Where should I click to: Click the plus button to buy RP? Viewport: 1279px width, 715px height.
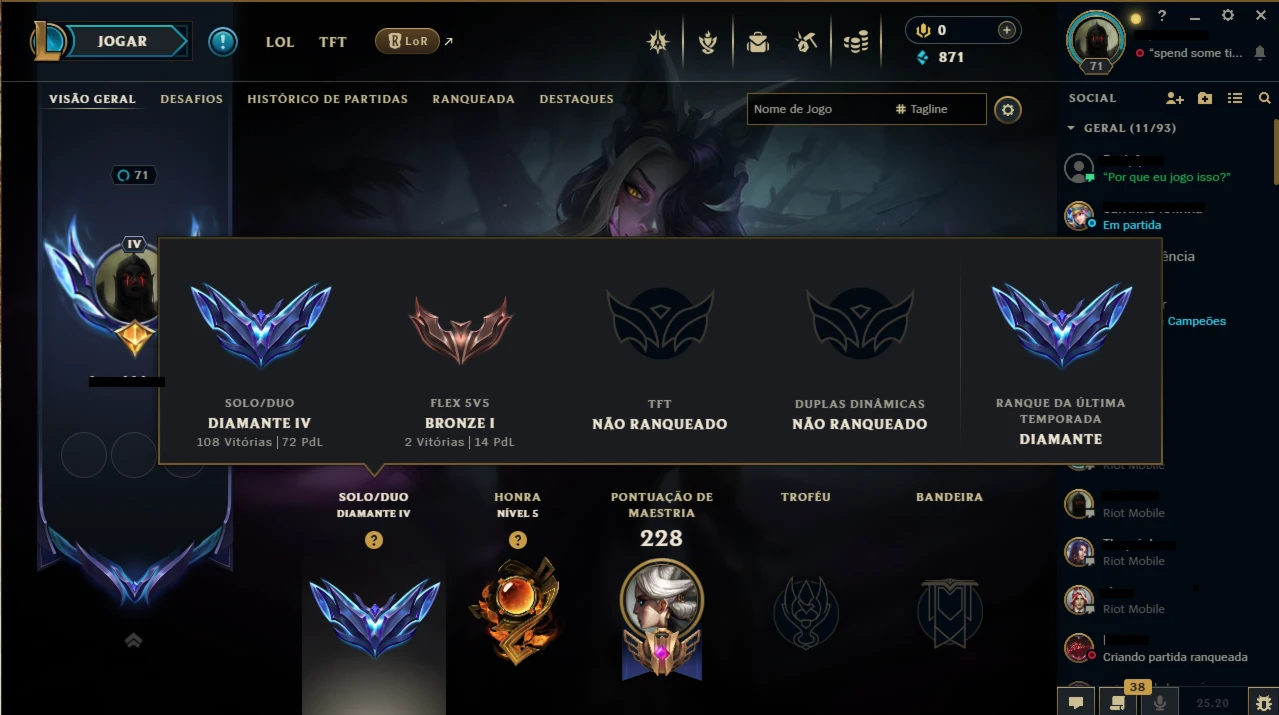tap(1007, 30)
